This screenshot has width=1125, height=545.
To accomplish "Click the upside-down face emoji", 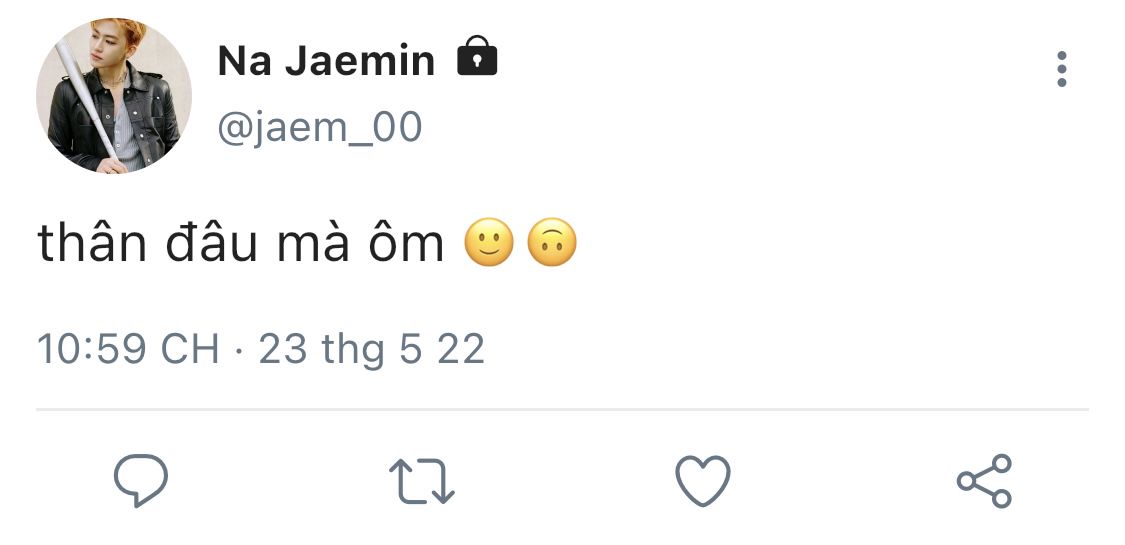I will (x=552, y=245).
